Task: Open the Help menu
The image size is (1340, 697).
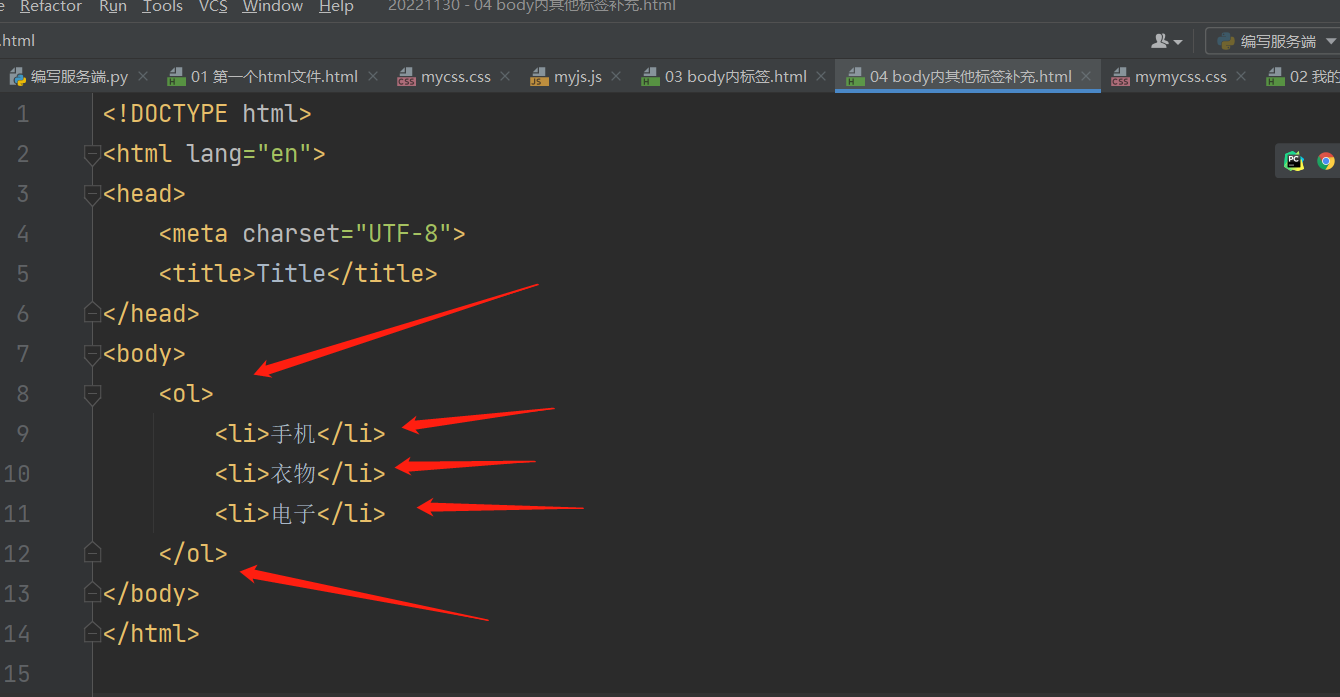Action: (x=336, y=6)
